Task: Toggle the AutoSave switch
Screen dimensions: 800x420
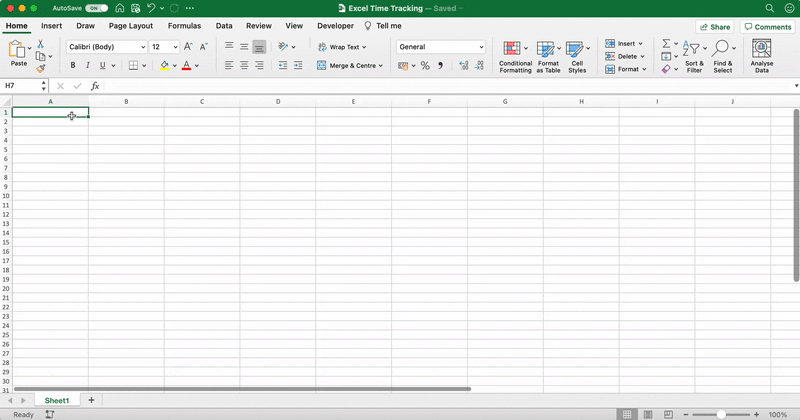Action: (97, 8)
